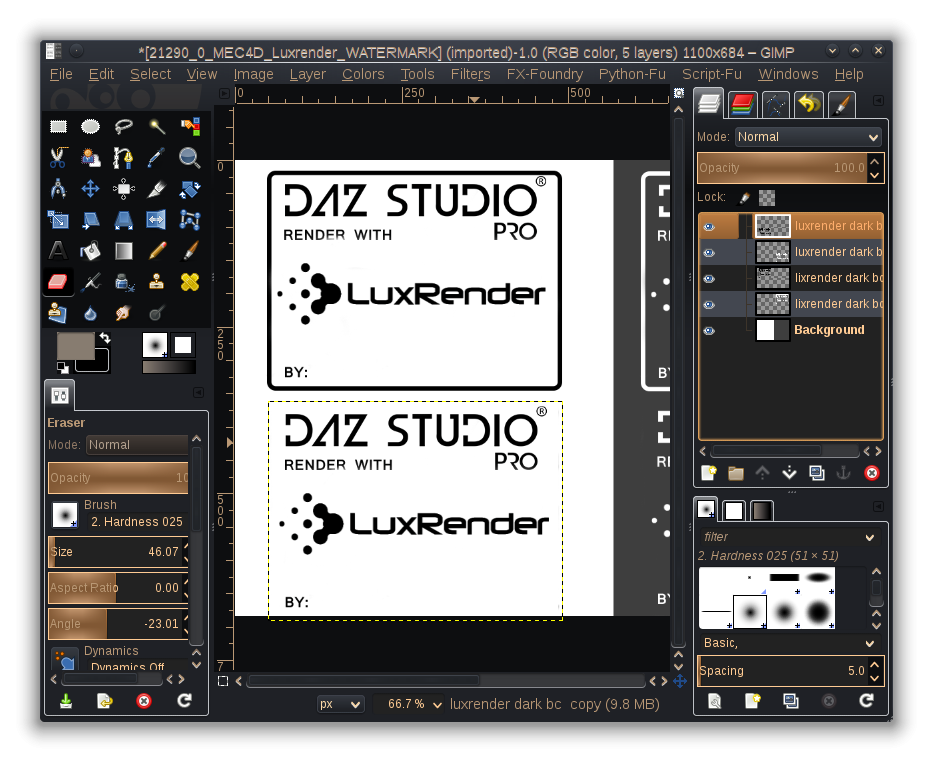933x762 pixels.
Task: Toggle the lock alpha channel checkerboard
Action: (x=767, y=197)
